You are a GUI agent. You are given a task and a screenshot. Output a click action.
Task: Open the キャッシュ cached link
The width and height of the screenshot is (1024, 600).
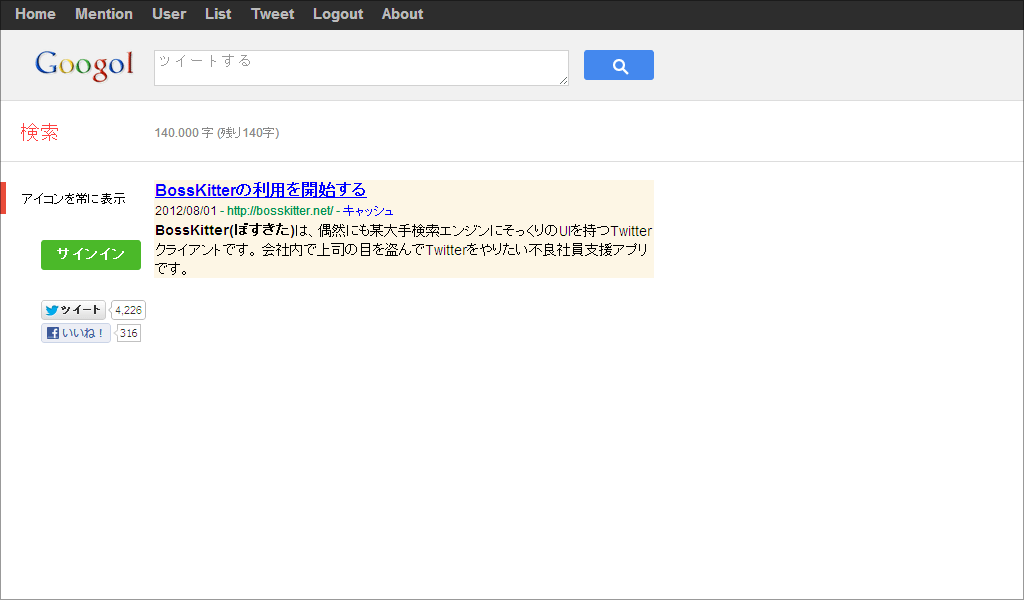pyautogui.click(x=368, y=211)
